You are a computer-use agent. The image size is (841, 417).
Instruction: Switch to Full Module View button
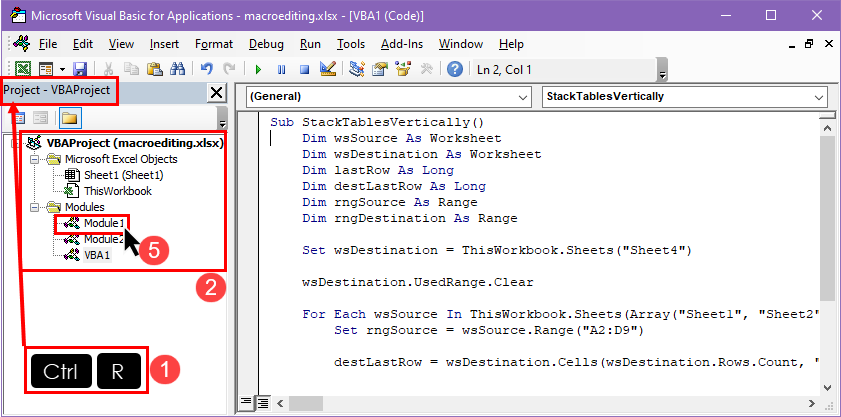click(x=263, y=402)
